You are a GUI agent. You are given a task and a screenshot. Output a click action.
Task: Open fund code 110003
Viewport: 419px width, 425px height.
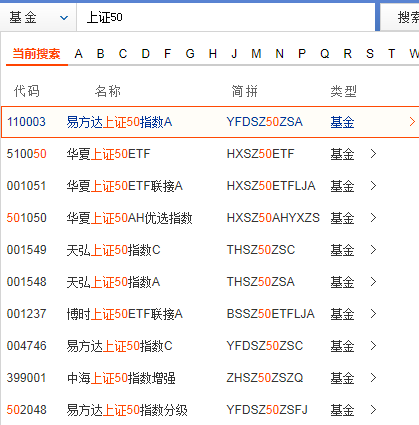click(x=26, y=122)
